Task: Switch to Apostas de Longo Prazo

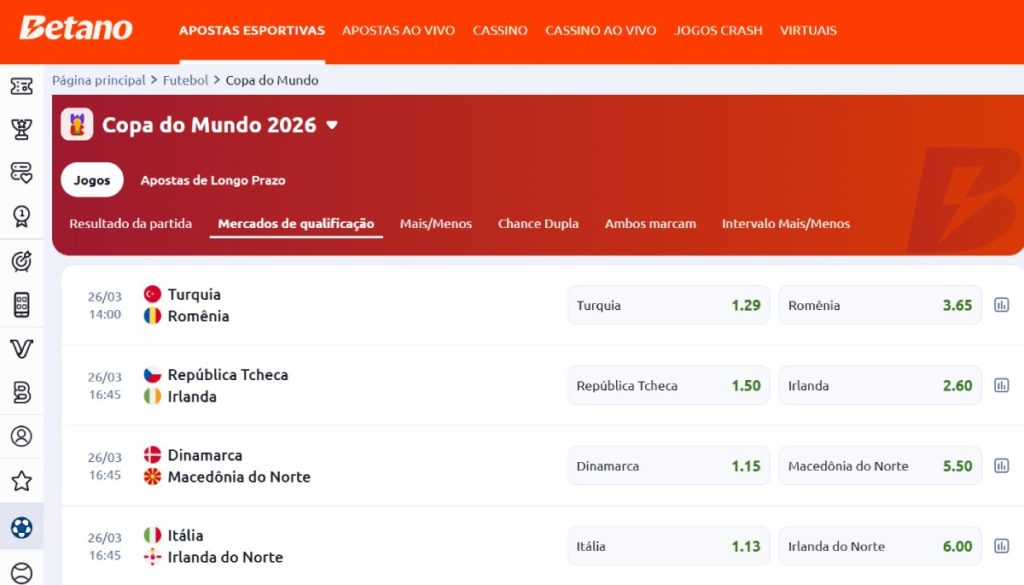Action: (211, 181)
